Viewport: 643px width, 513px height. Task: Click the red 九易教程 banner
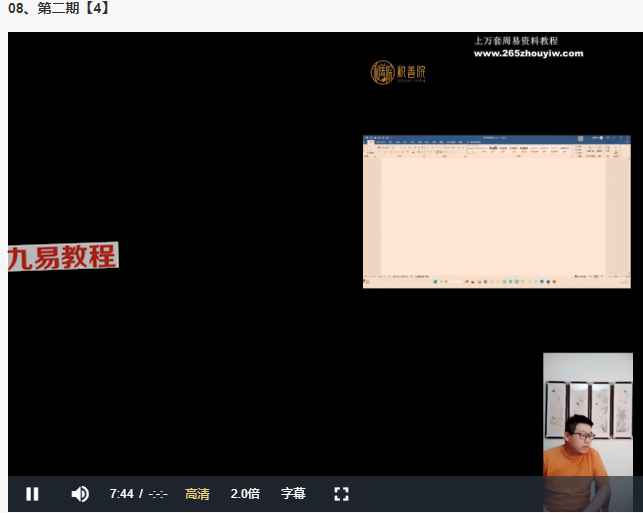pos(62,257)
